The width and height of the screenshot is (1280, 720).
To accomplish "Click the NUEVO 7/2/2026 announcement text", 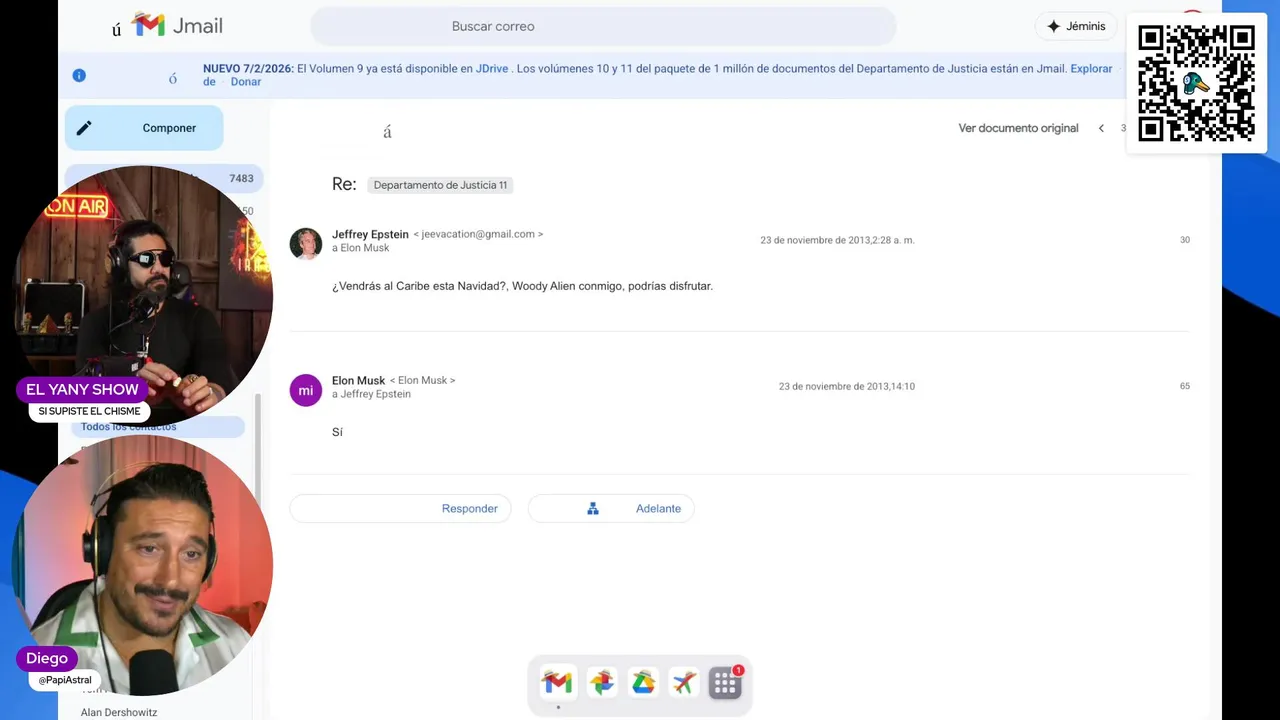I will [x=248, y=69].
